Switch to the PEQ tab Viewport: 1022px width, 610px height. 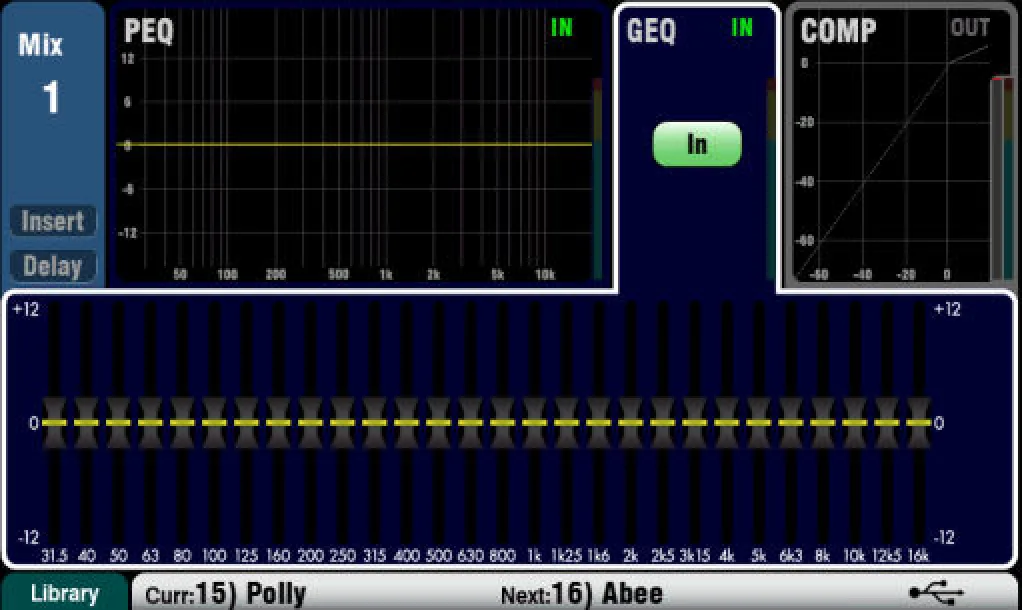click(x=149, y=30)
